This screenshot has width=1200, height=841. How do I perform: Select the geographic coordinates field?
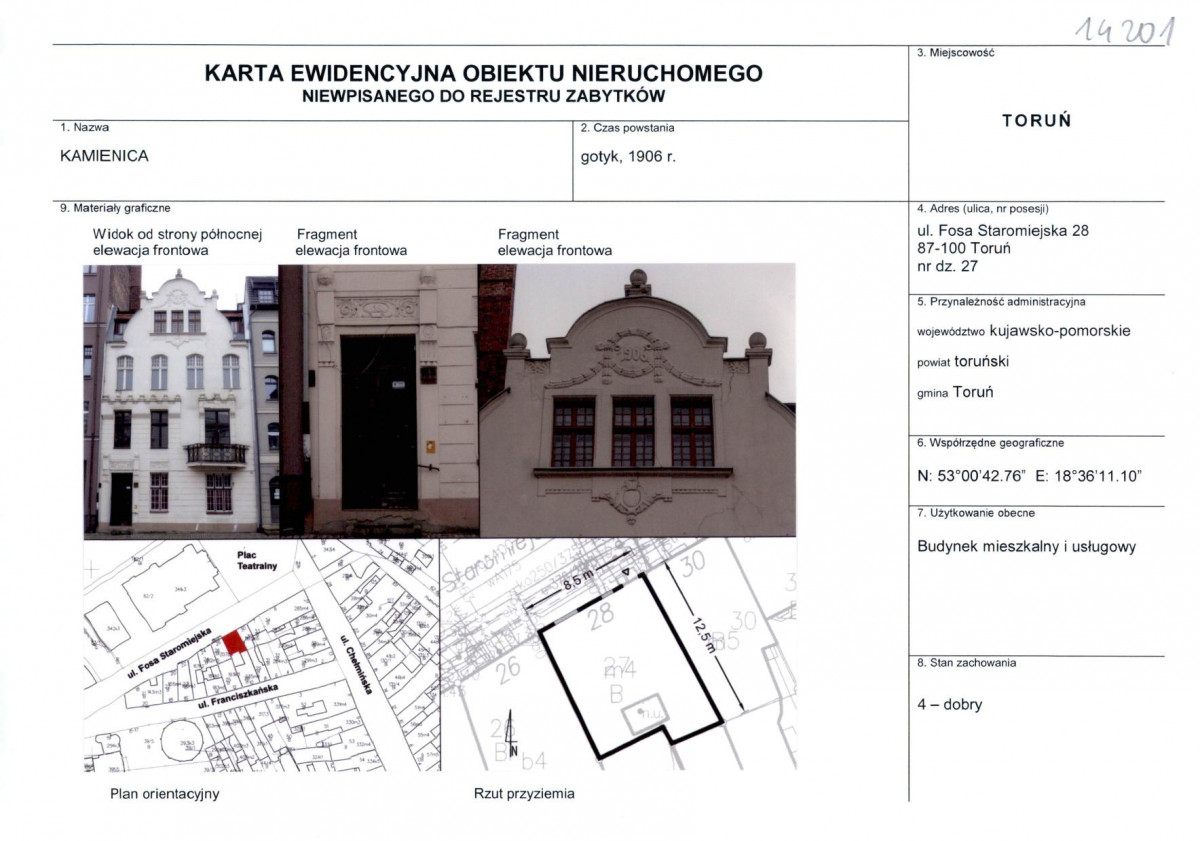pos(1034,477)
